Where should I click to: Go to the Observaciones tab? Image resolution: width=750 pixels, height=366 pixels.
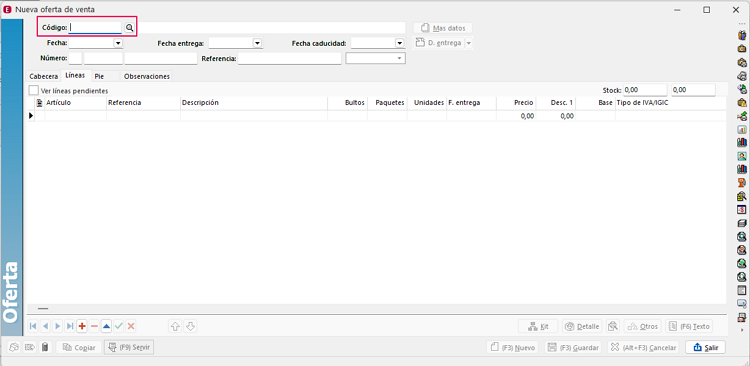146,77
